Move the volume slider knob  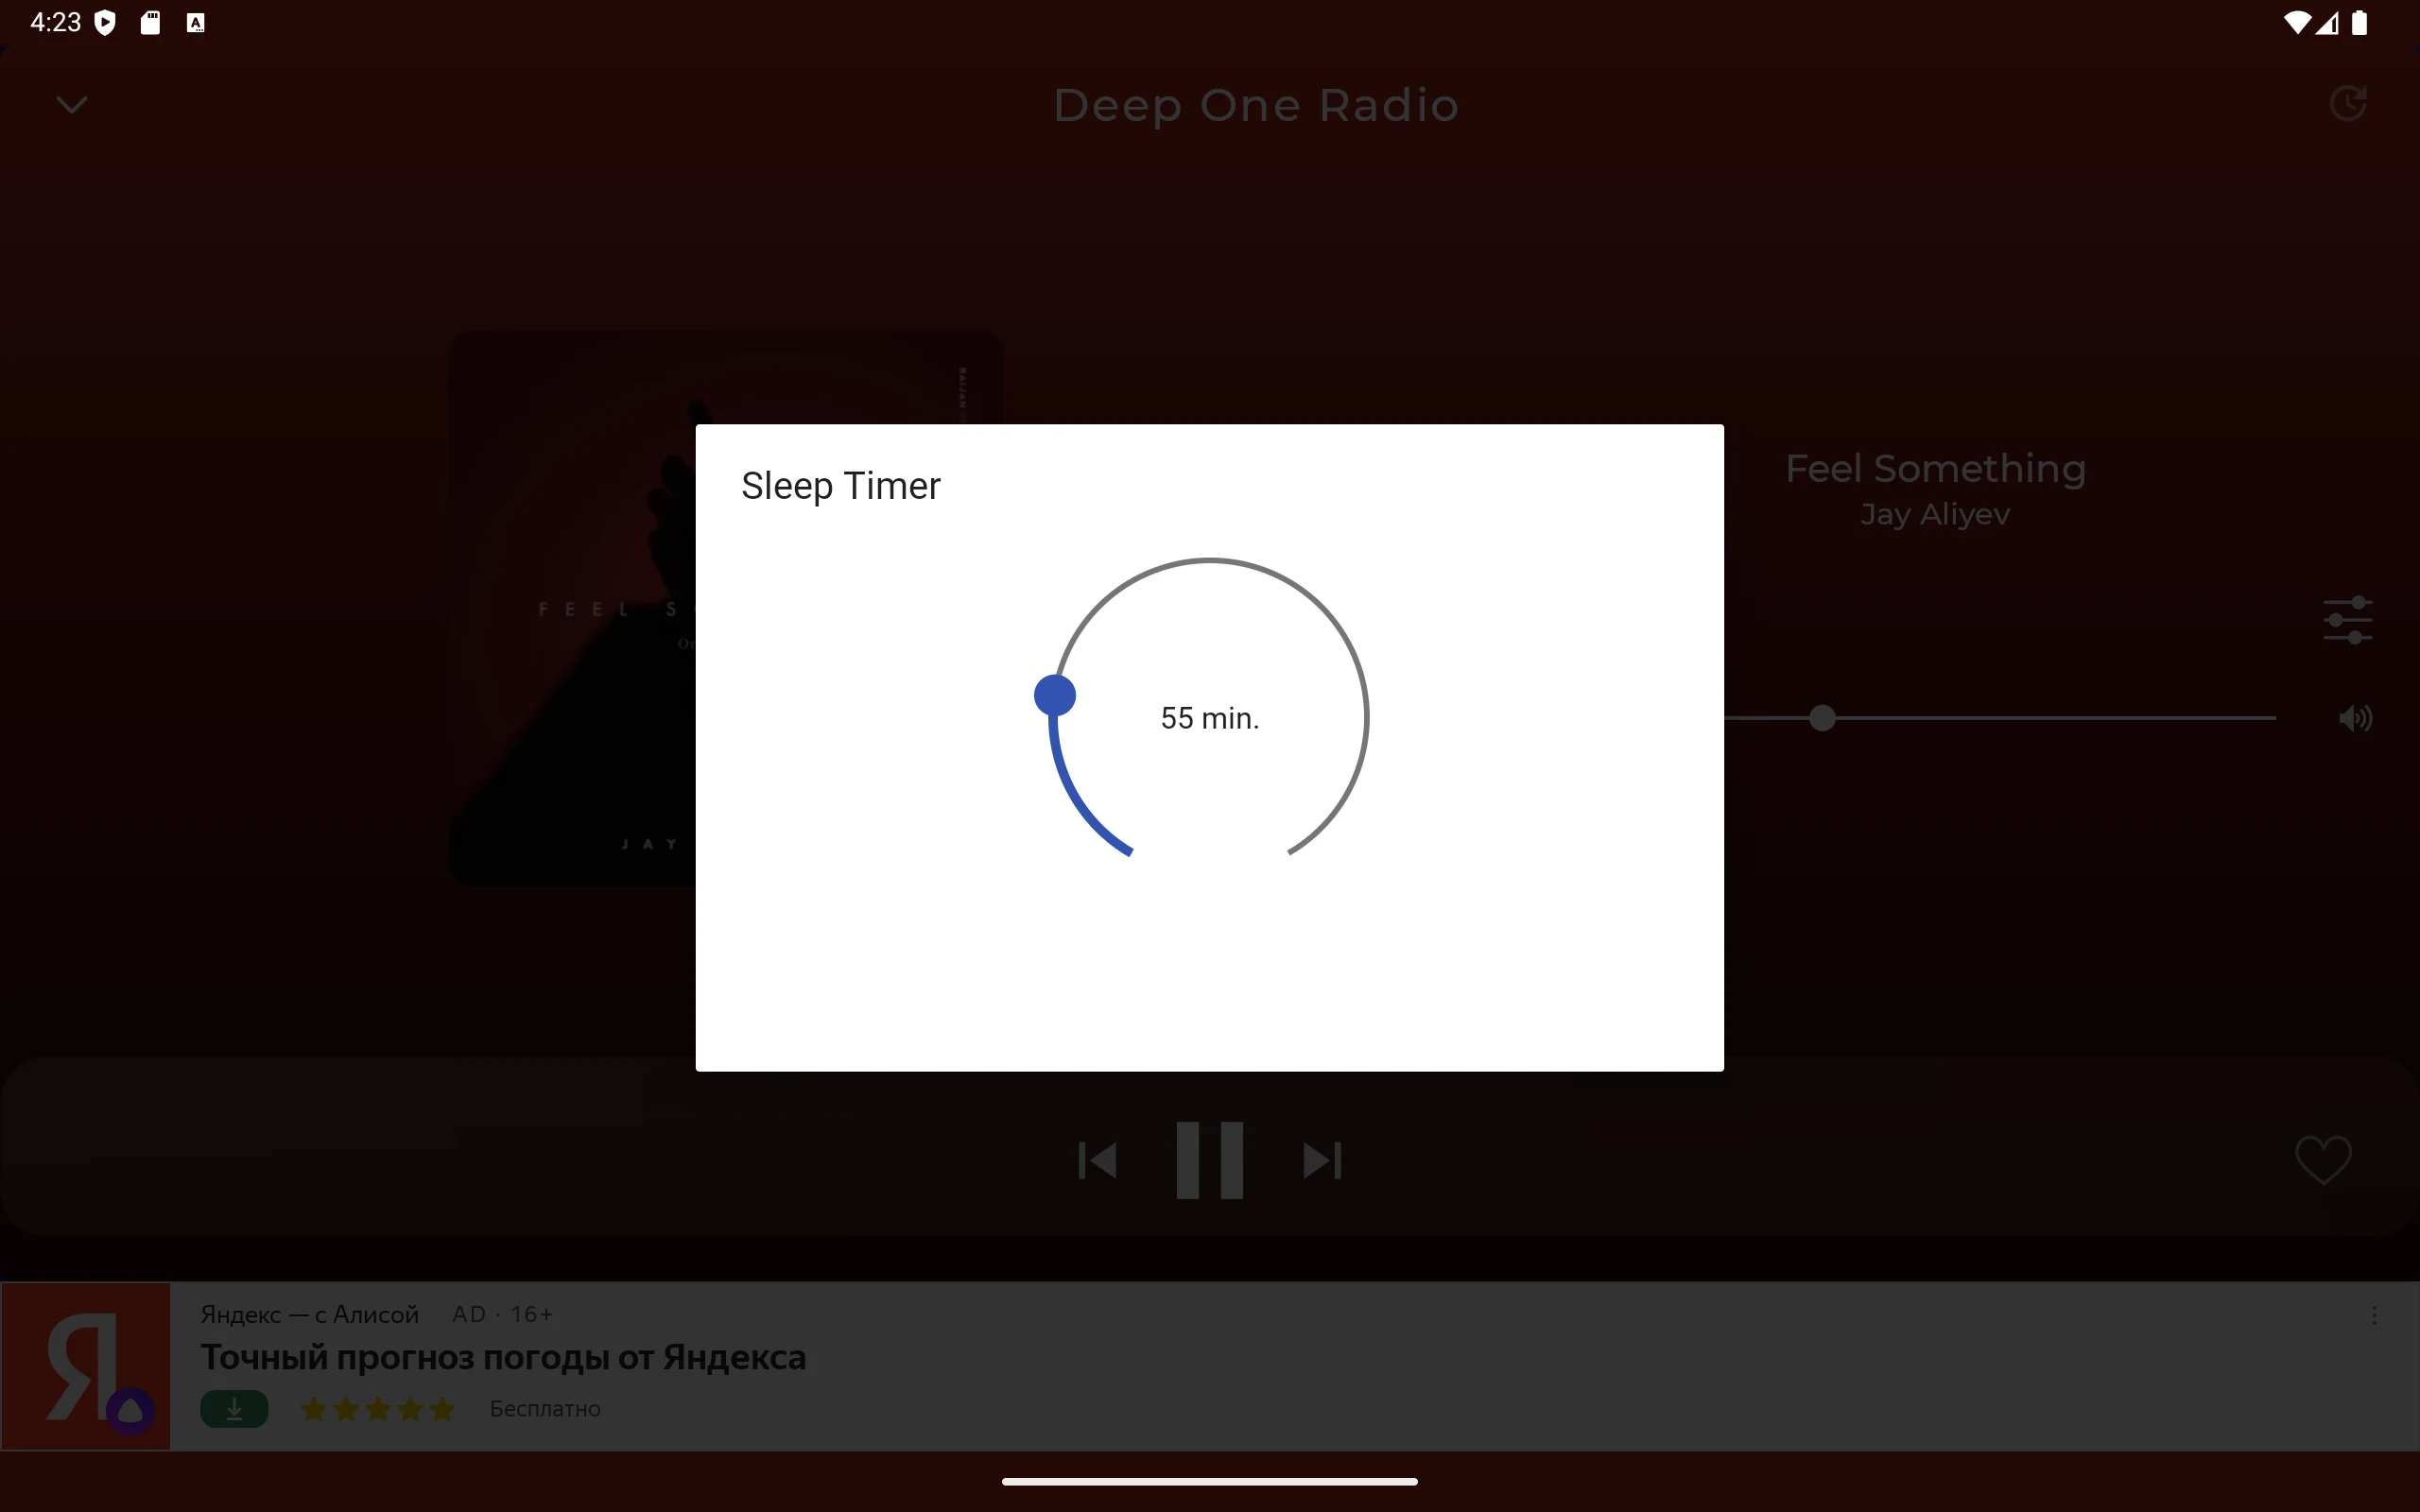point(1822,718)
